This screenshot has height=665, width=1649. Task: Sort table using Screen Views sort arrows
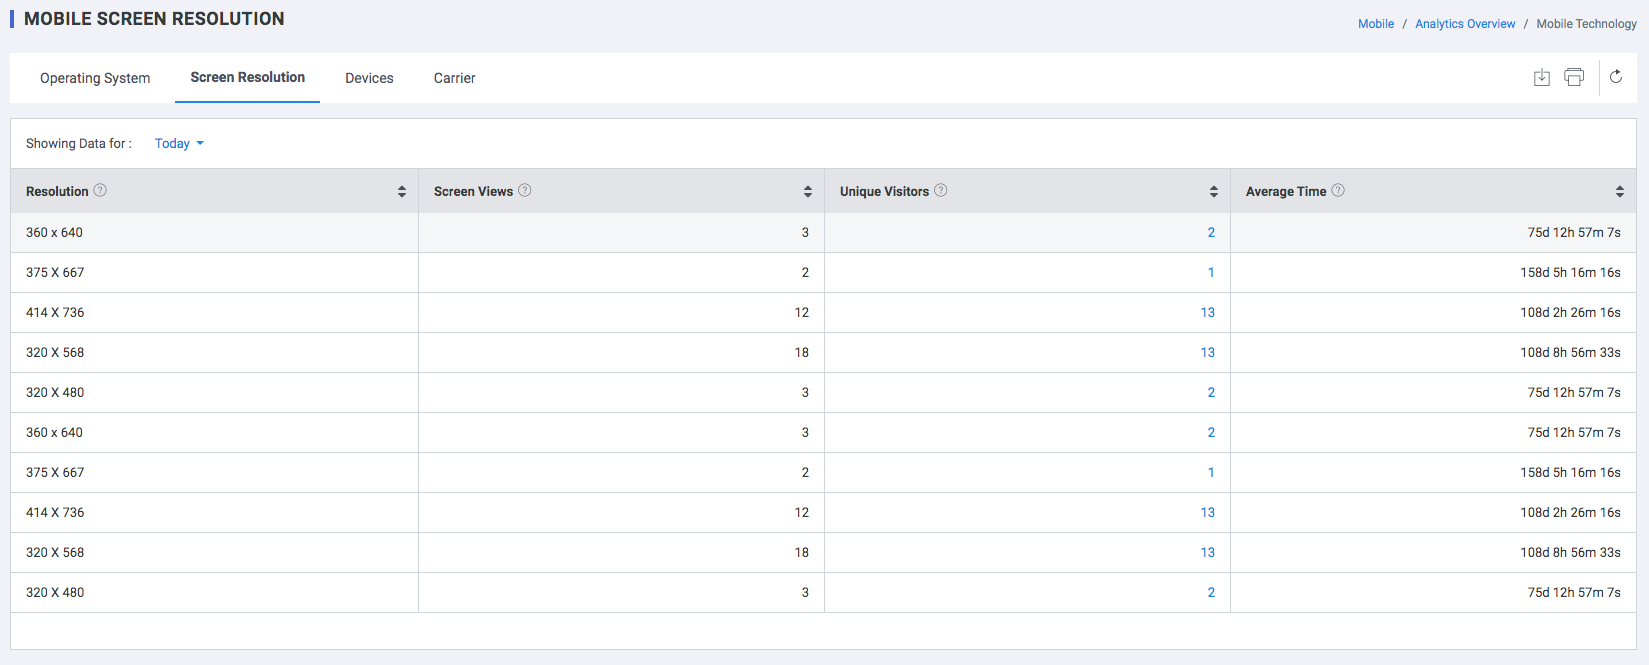[808, 191]
